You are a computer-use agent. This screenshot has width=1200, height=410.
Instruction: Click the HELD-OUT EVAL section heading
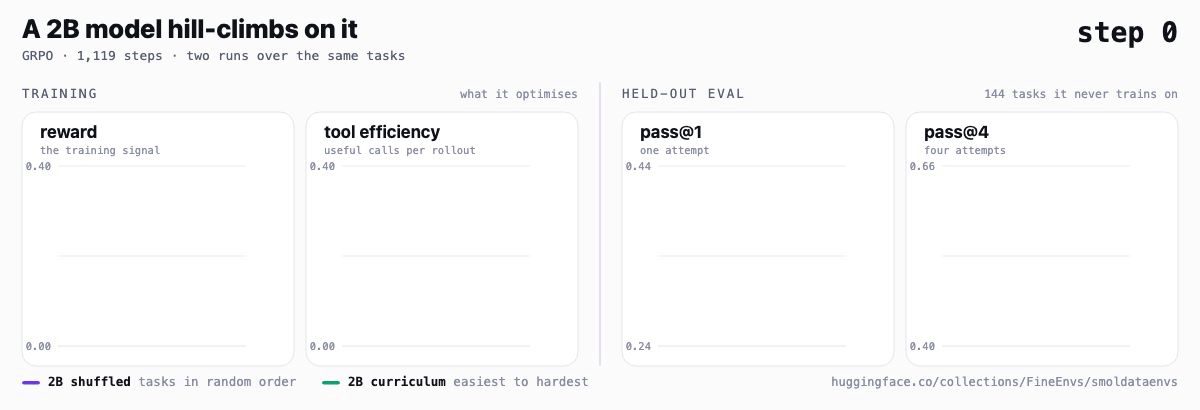[x=683, y=94]
